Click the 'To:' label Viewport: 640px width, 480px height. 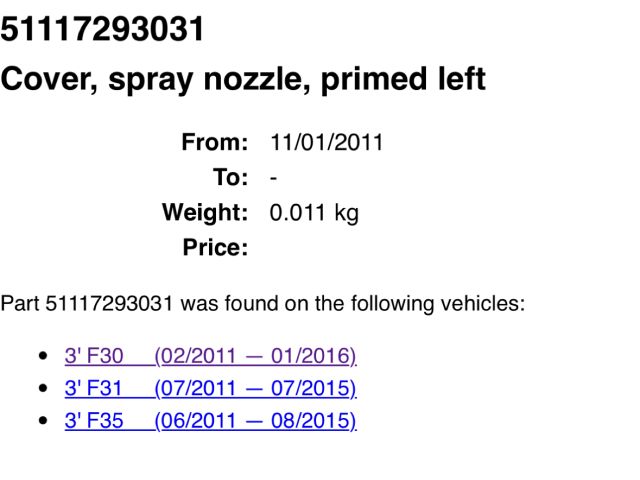point(229,178)
